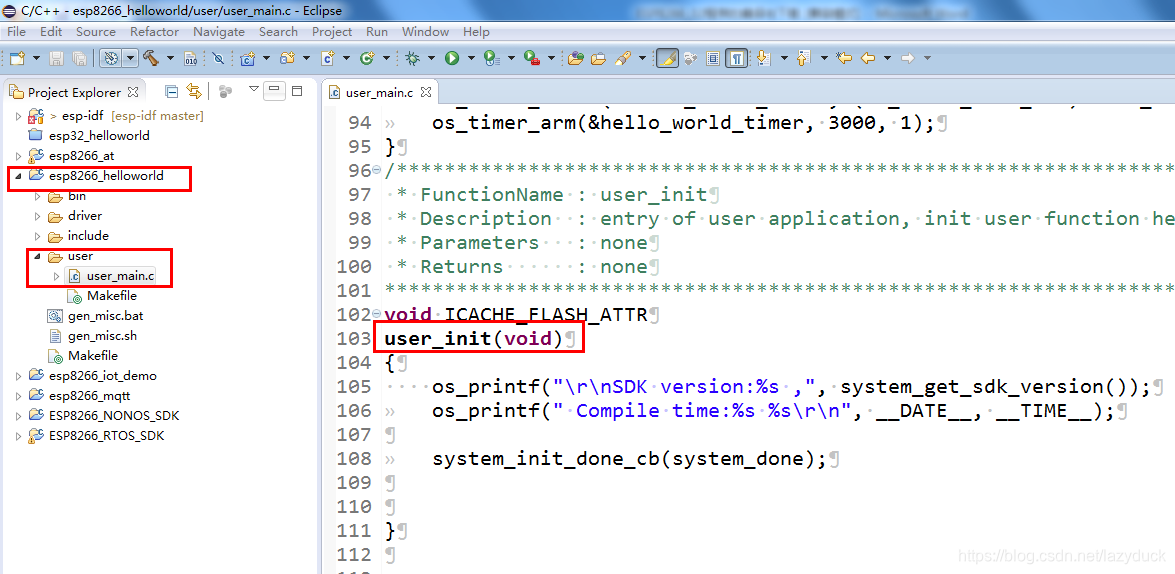
Task: Click the Forward navigation arrow
Action: click(907, 58)
